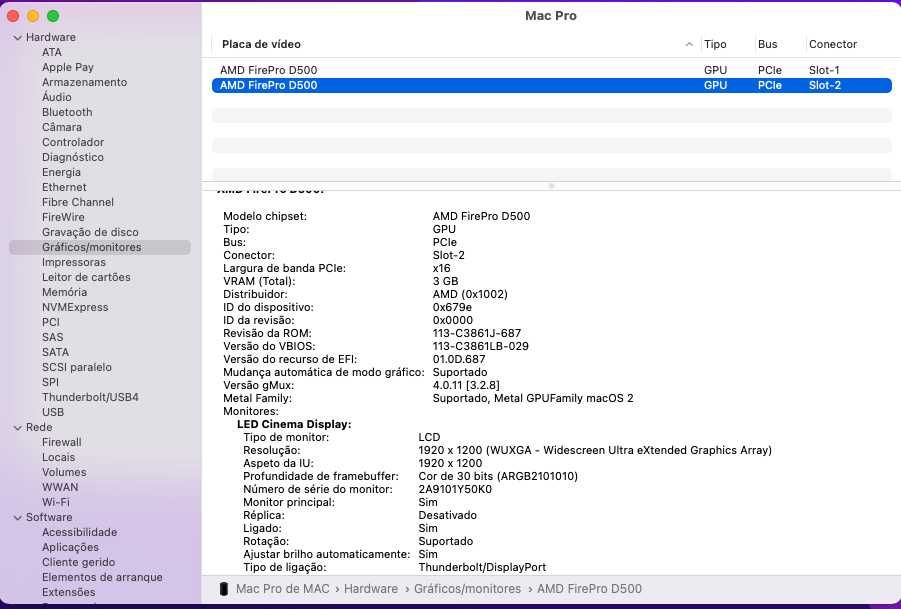Sort by Placa de vídeo column
The width and height of the screenshot is (901, 609).
(261, 44)
